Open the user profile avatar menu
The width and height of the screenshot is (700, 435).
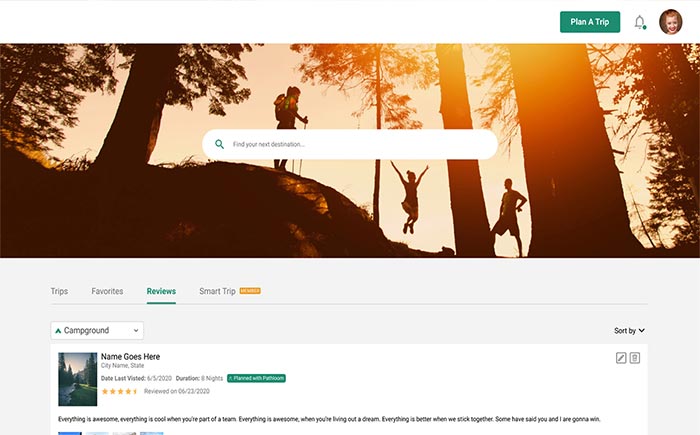pyautogui.click(x=671, y=22)
